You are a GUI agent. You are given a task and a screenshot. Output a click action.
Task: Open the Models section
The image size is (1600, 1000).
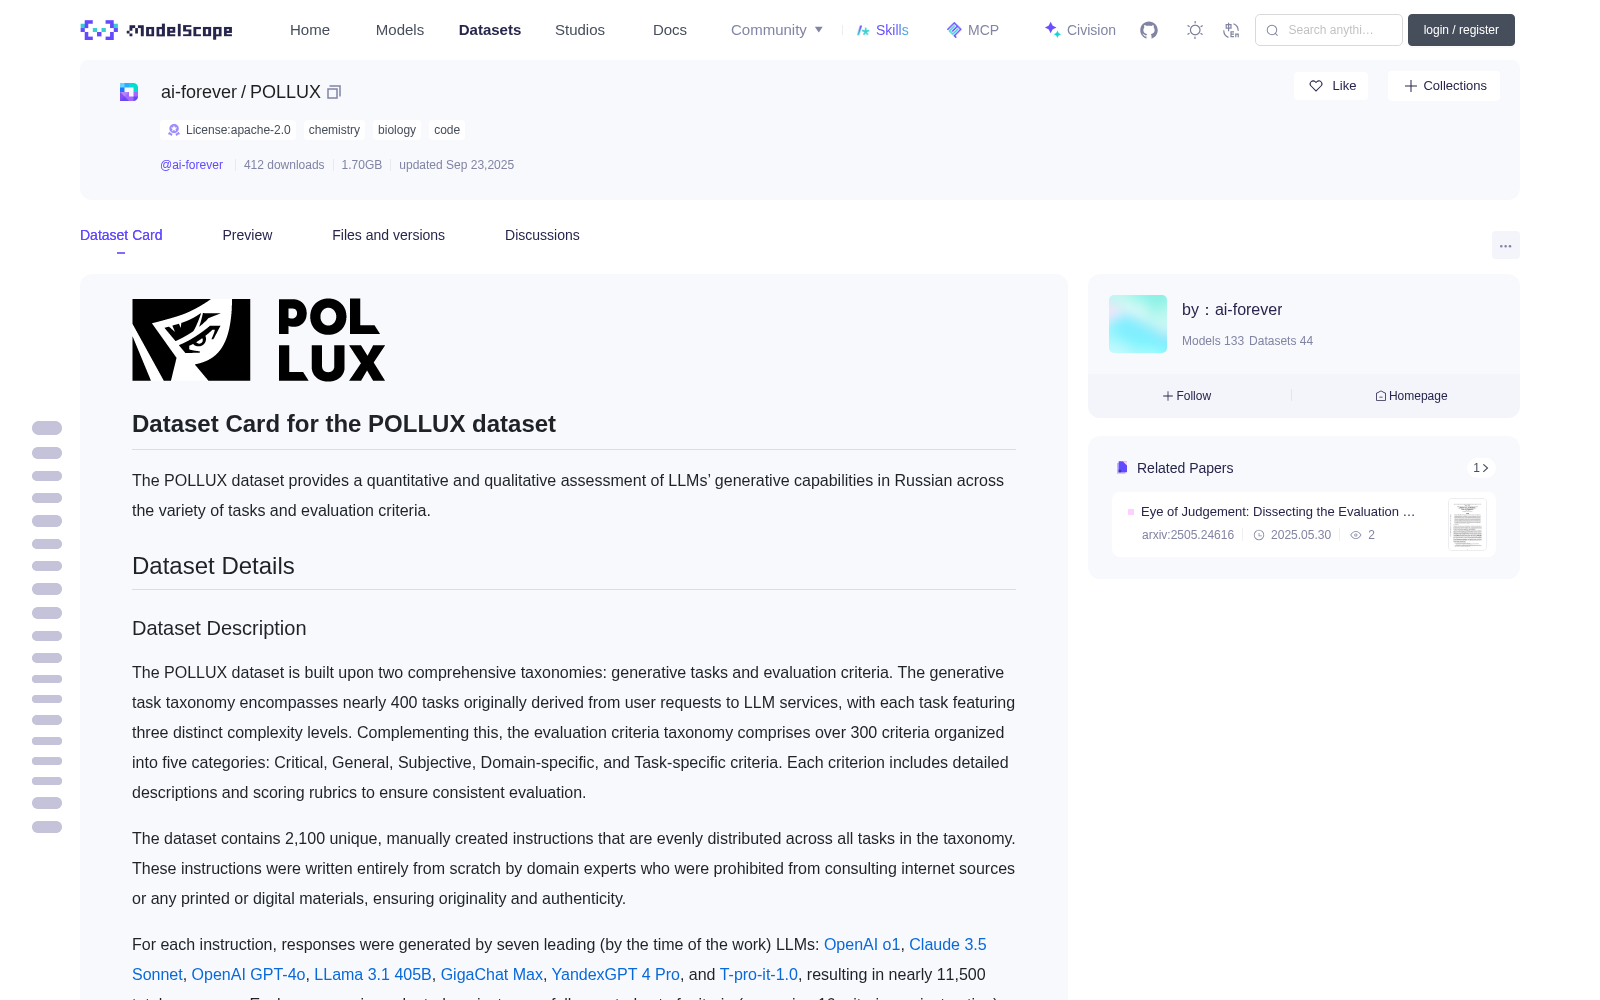click(400, 30)
